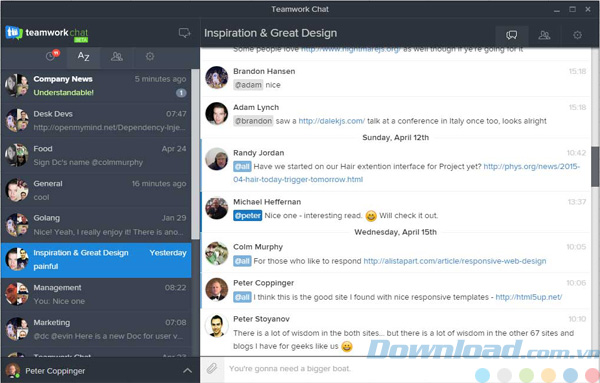
Task: Open the Marketing room
Action: coord(96,329)
